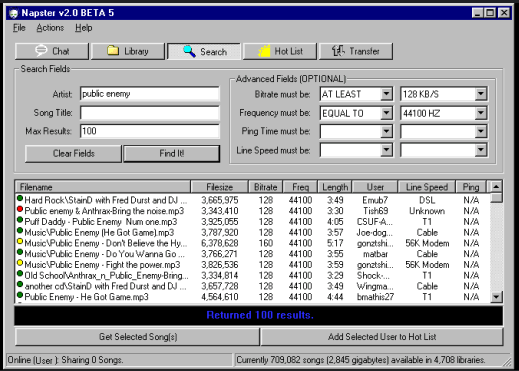Switch to the Transfer tab

(x=356, y=51)
